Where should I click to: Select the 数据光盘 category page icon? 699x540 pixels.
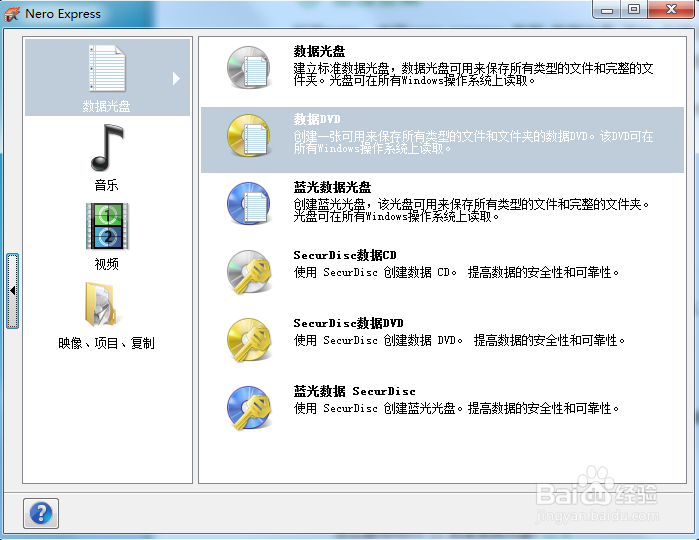coord(107,68)
